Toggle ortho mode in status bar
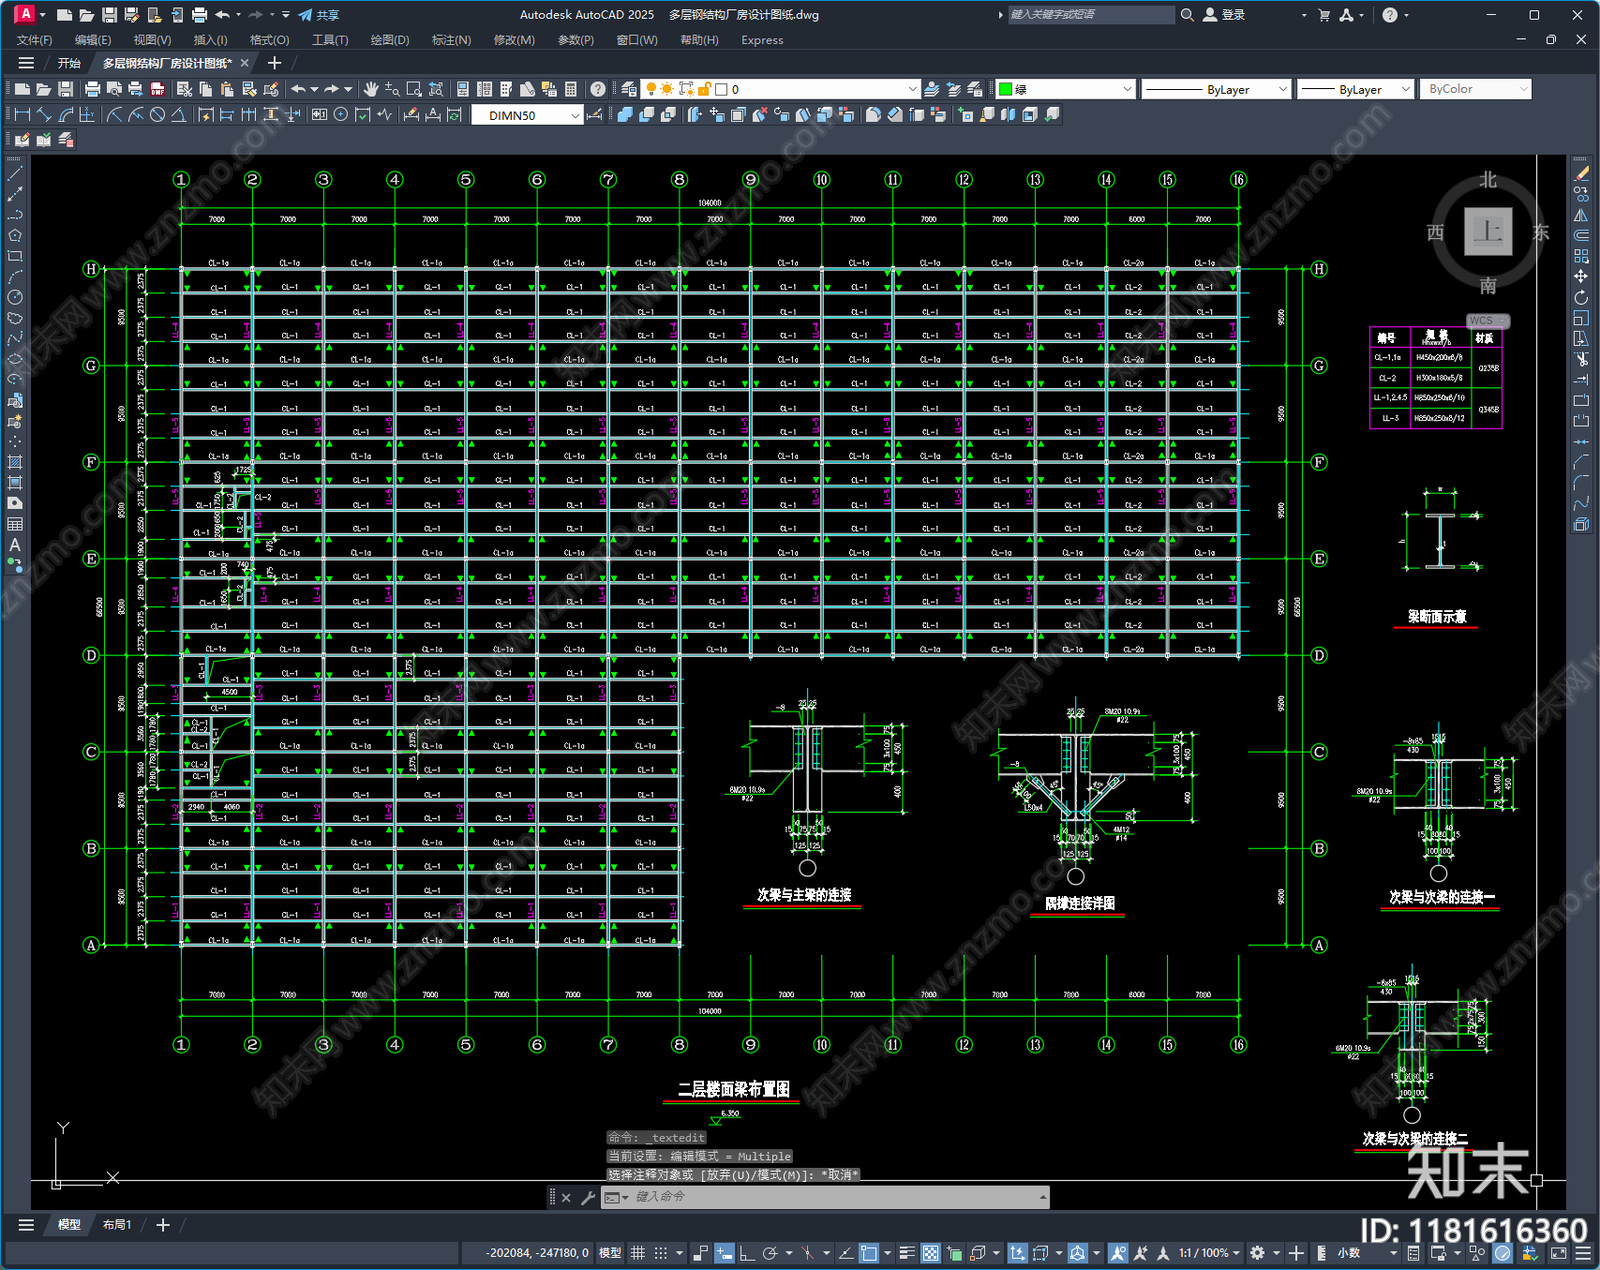1600x1270 pixels. click(746, 1253)
